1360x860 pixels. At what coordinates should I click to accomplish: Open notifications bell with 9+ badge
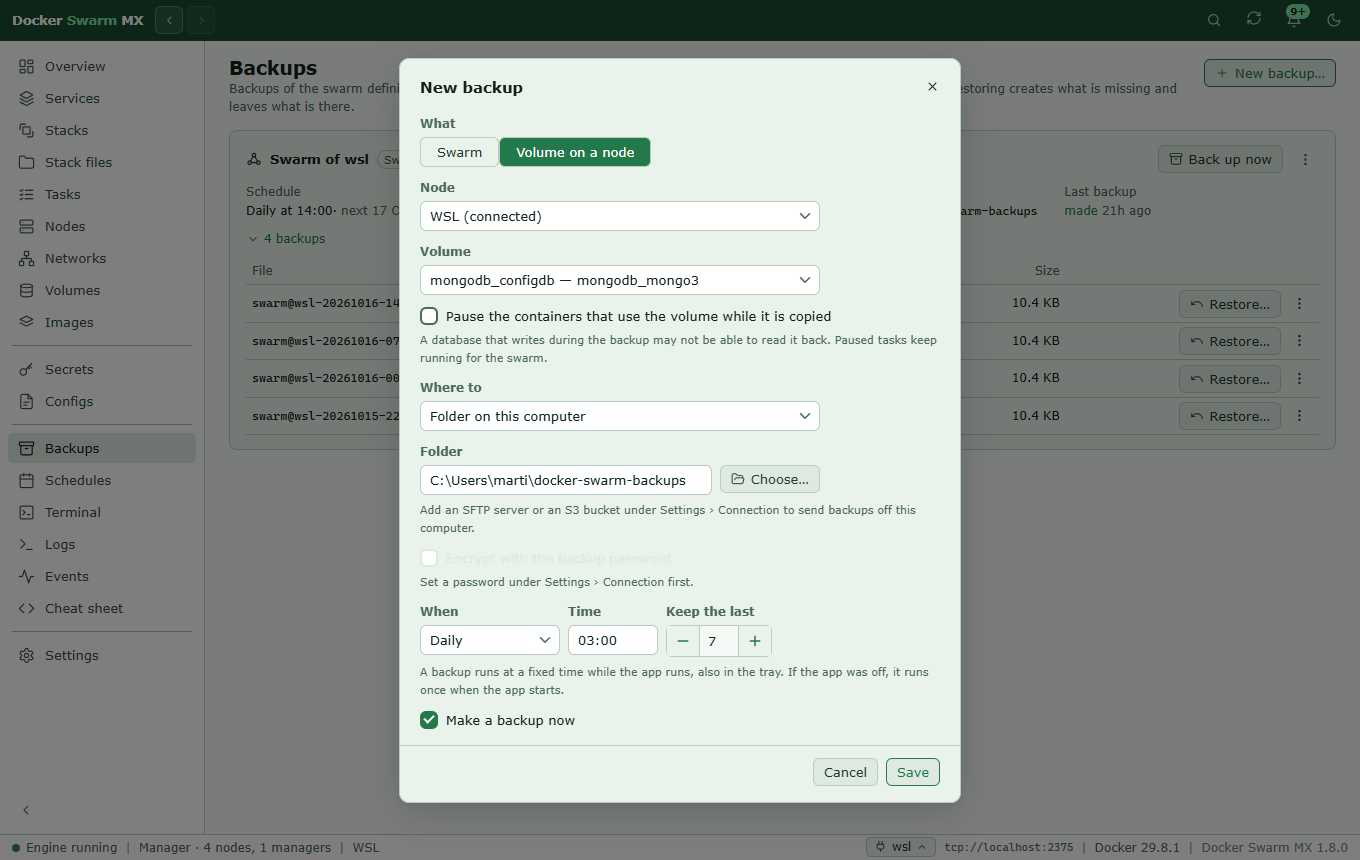[x=1294, y=20]
